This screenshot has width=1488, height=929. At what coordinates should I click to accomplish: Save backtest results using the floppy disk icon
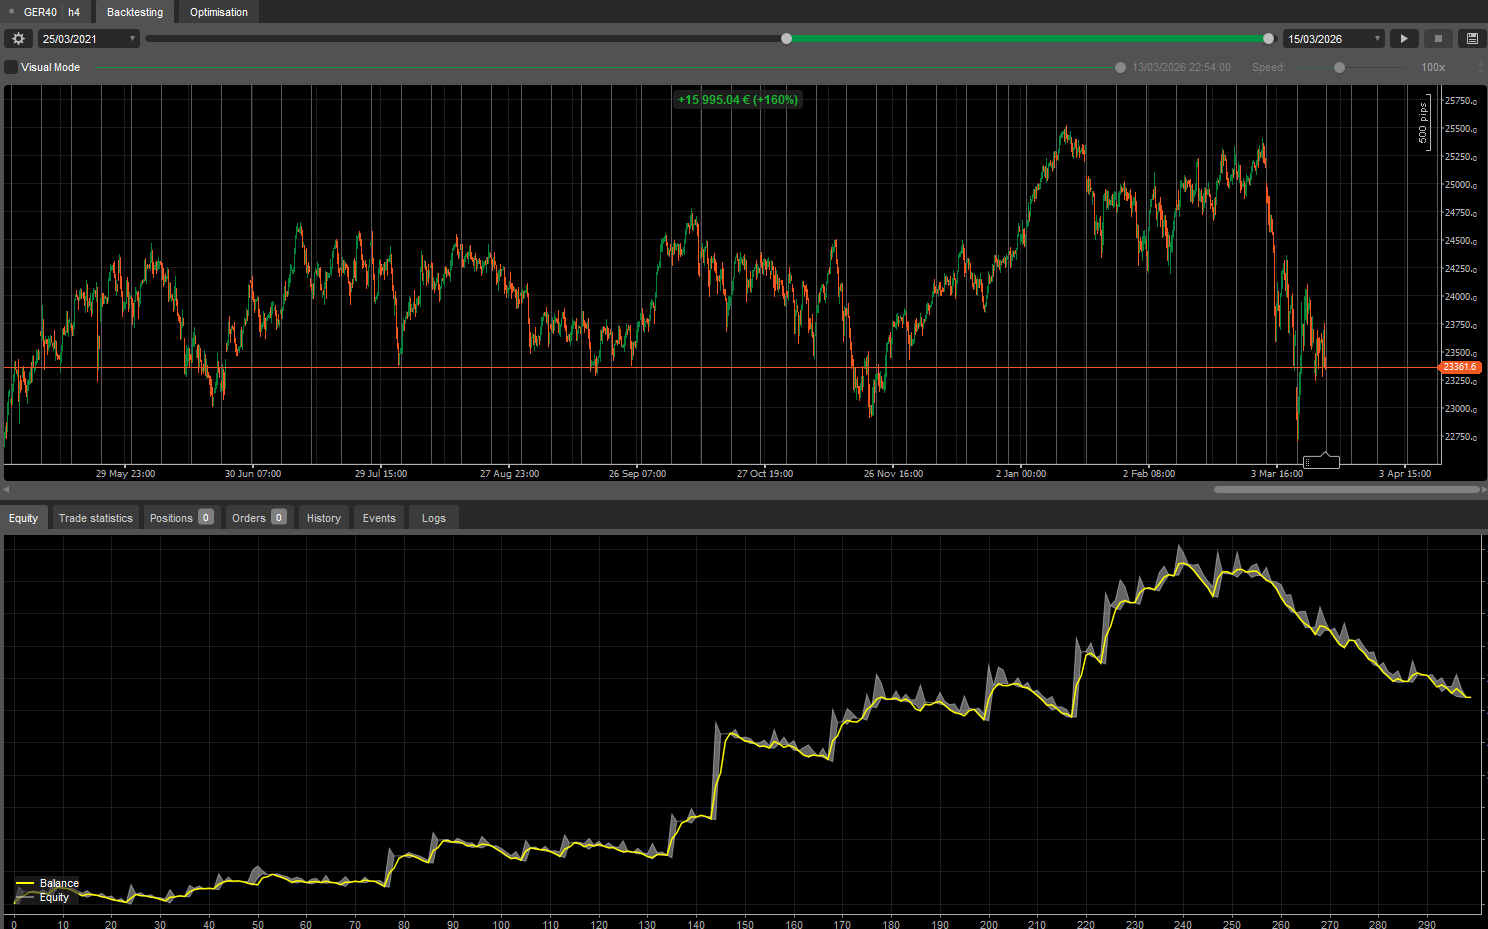coord(1472,38)
